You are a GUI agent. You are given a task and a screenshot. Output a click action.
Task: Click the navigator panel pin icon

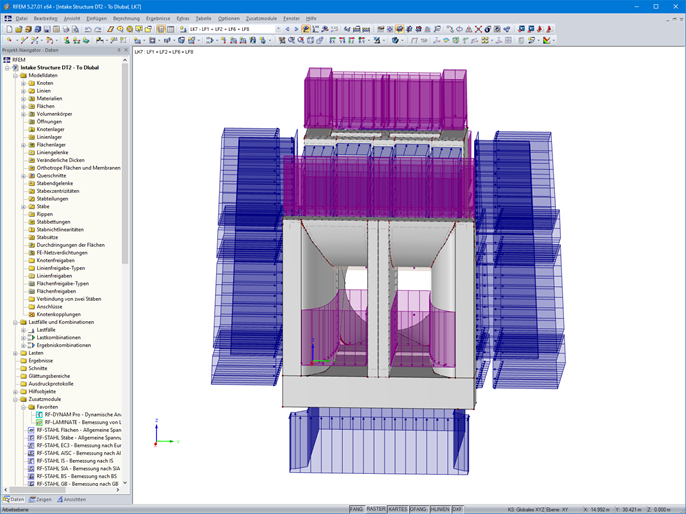[119, 50]
